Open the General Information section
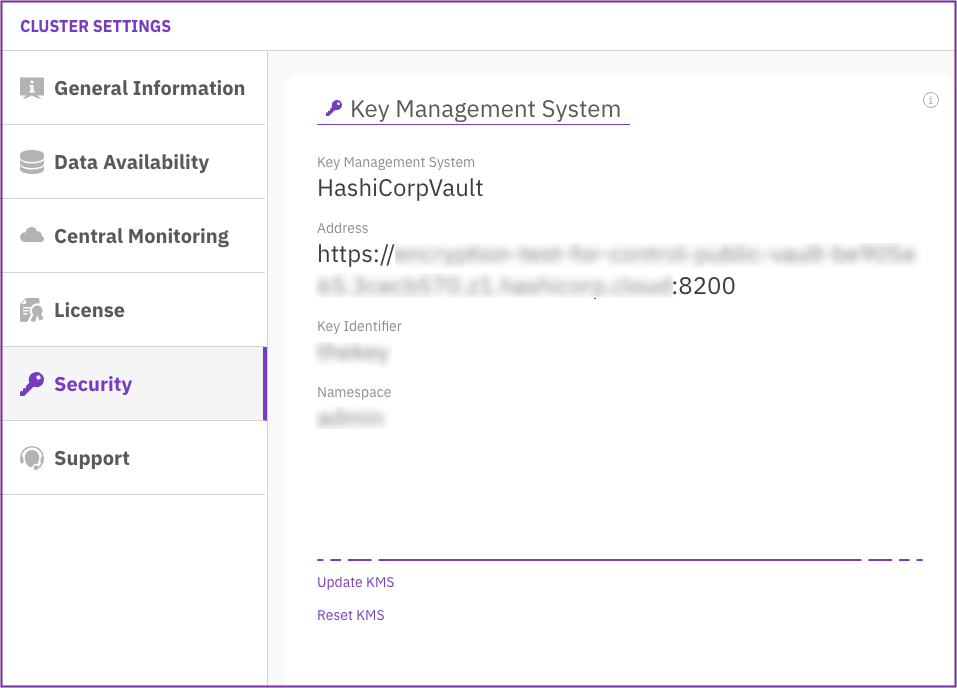Viewport: 957px width, 688px height. [150, 88]
